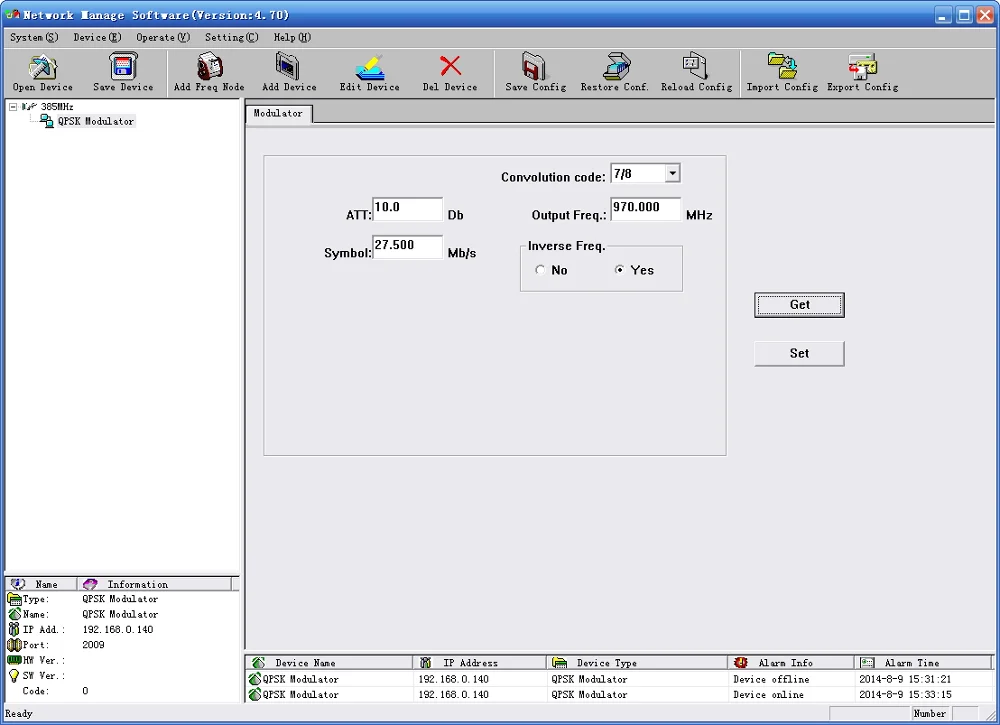
Task: Collapse the 385MHz tree node
Action: pyautogui.click(x=13, y=107)
